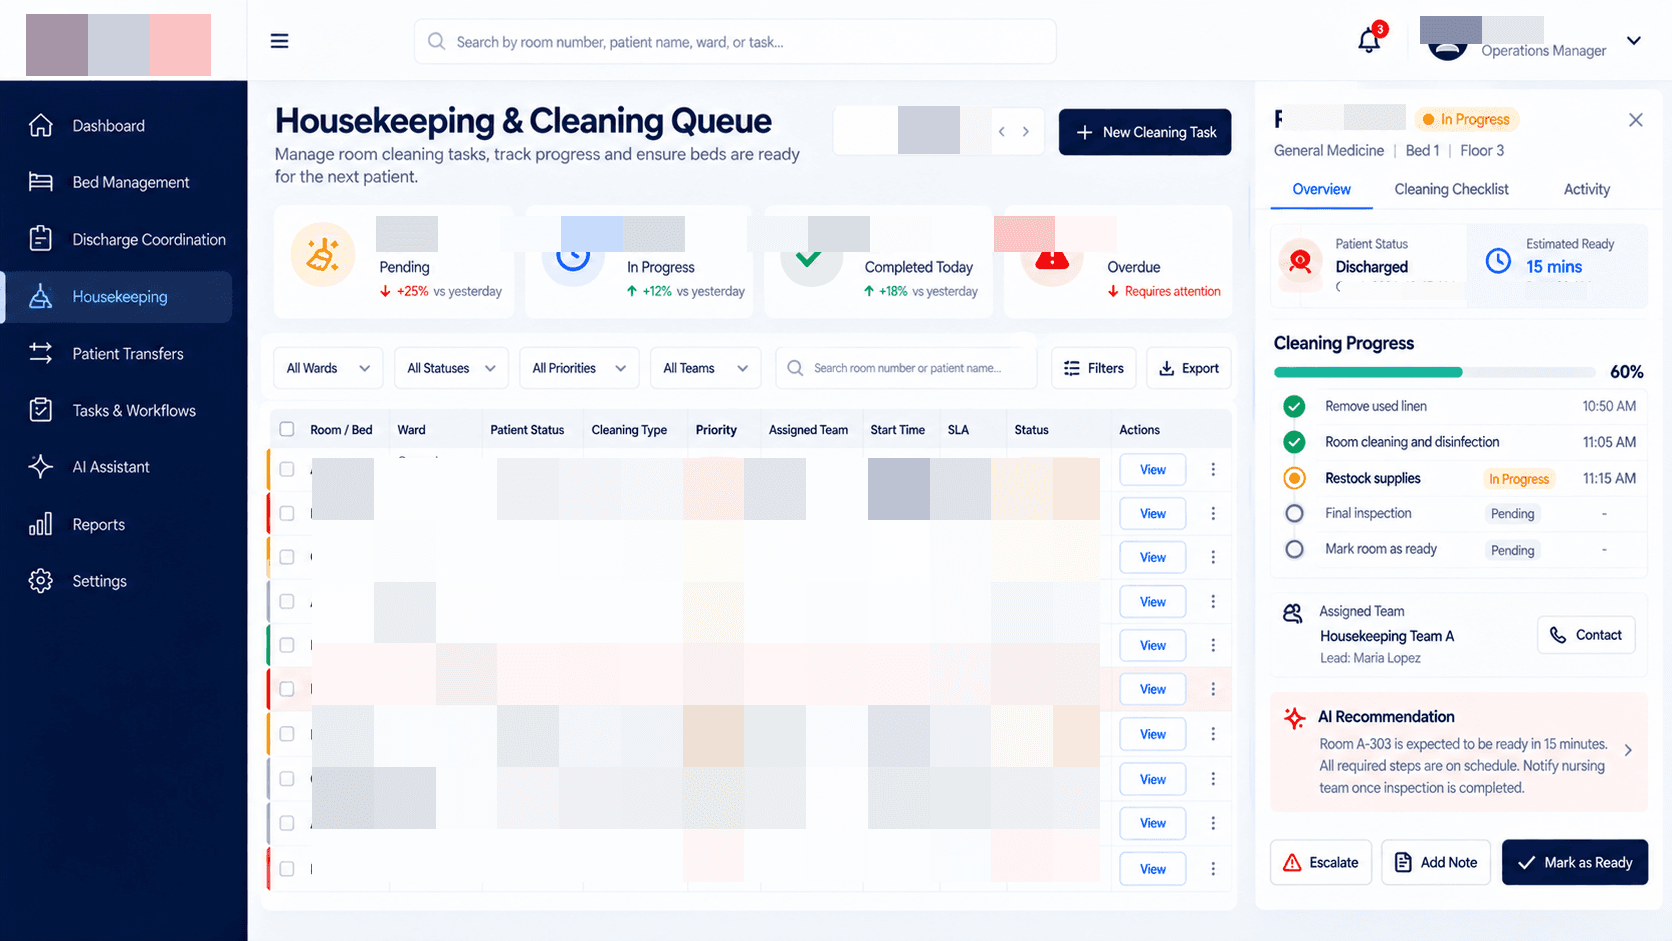Expand the Operations Manager user menu
Image resolution: width=1672 pixels, height=941 pixels.
[x=1634, y=41]
